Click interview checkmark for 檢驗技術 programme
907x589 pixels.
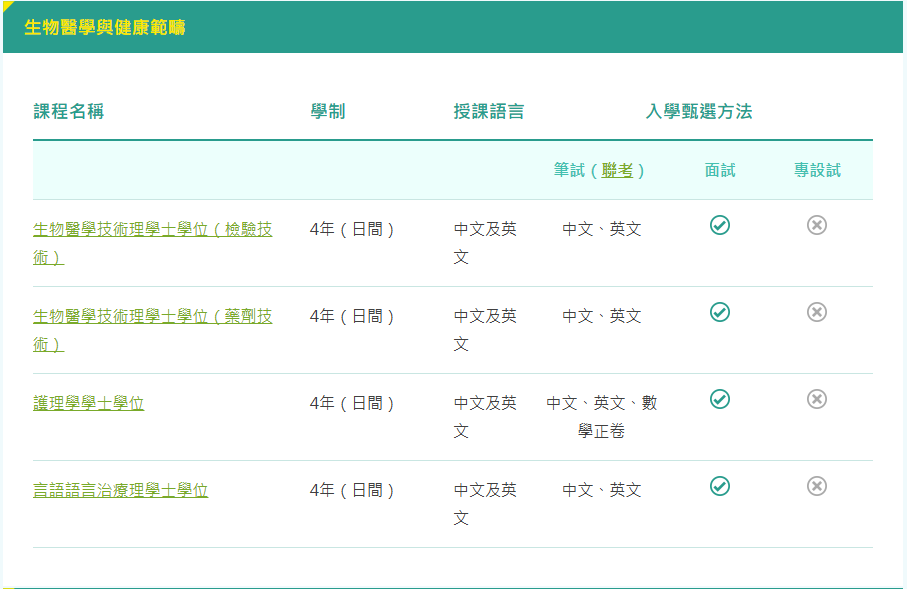coord(720,225)
